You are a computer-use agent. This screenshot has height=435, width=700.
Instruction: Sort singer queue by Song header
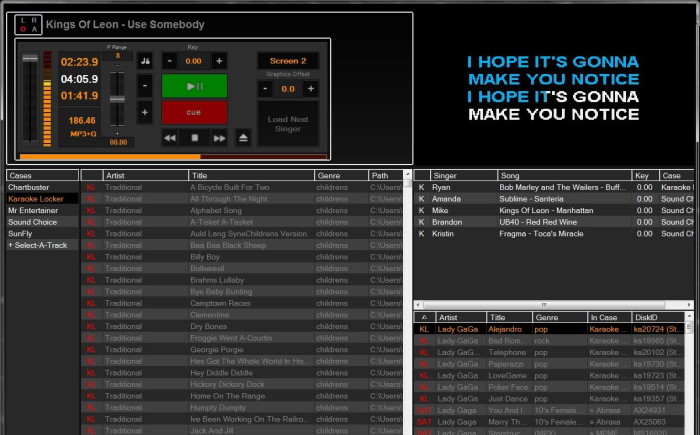(x=565, y=176)
